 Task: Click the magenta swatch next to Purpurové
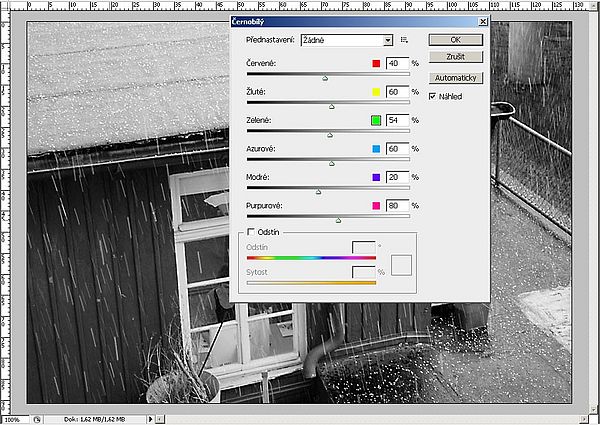[376, 206]
